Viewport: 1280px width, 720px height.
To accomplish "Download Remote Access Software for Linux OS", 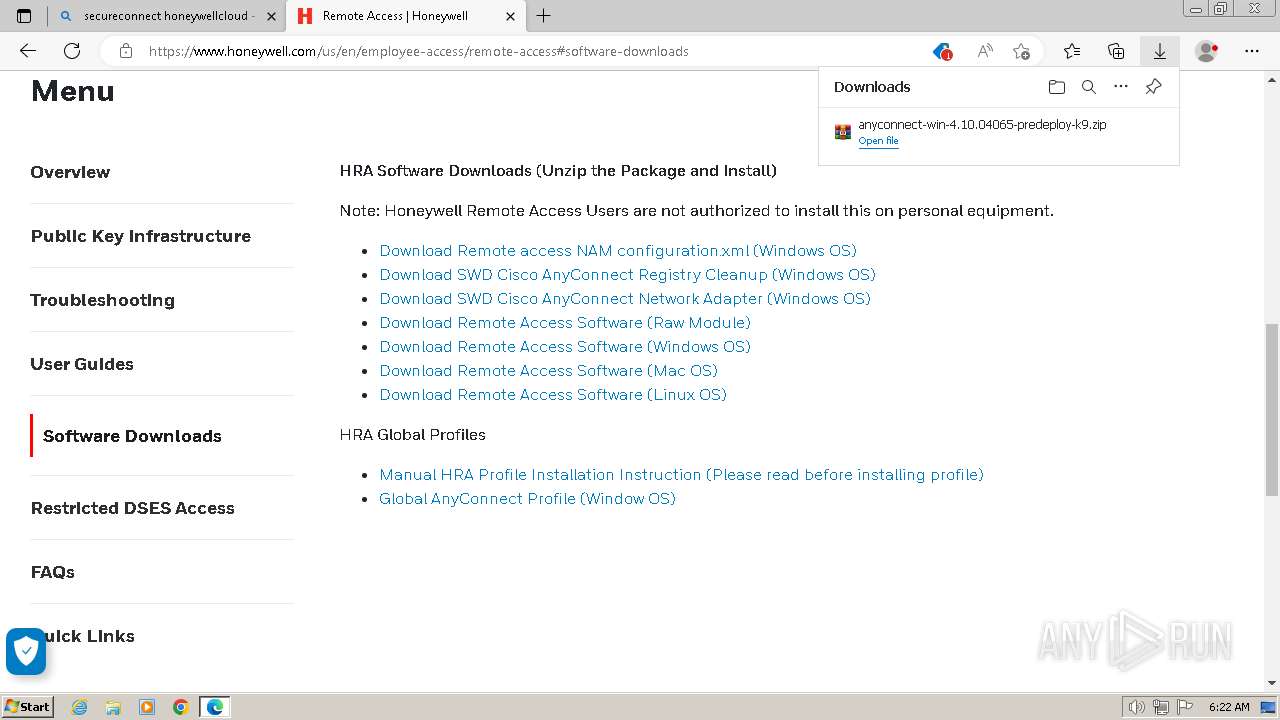I will [x=553, y=395].
